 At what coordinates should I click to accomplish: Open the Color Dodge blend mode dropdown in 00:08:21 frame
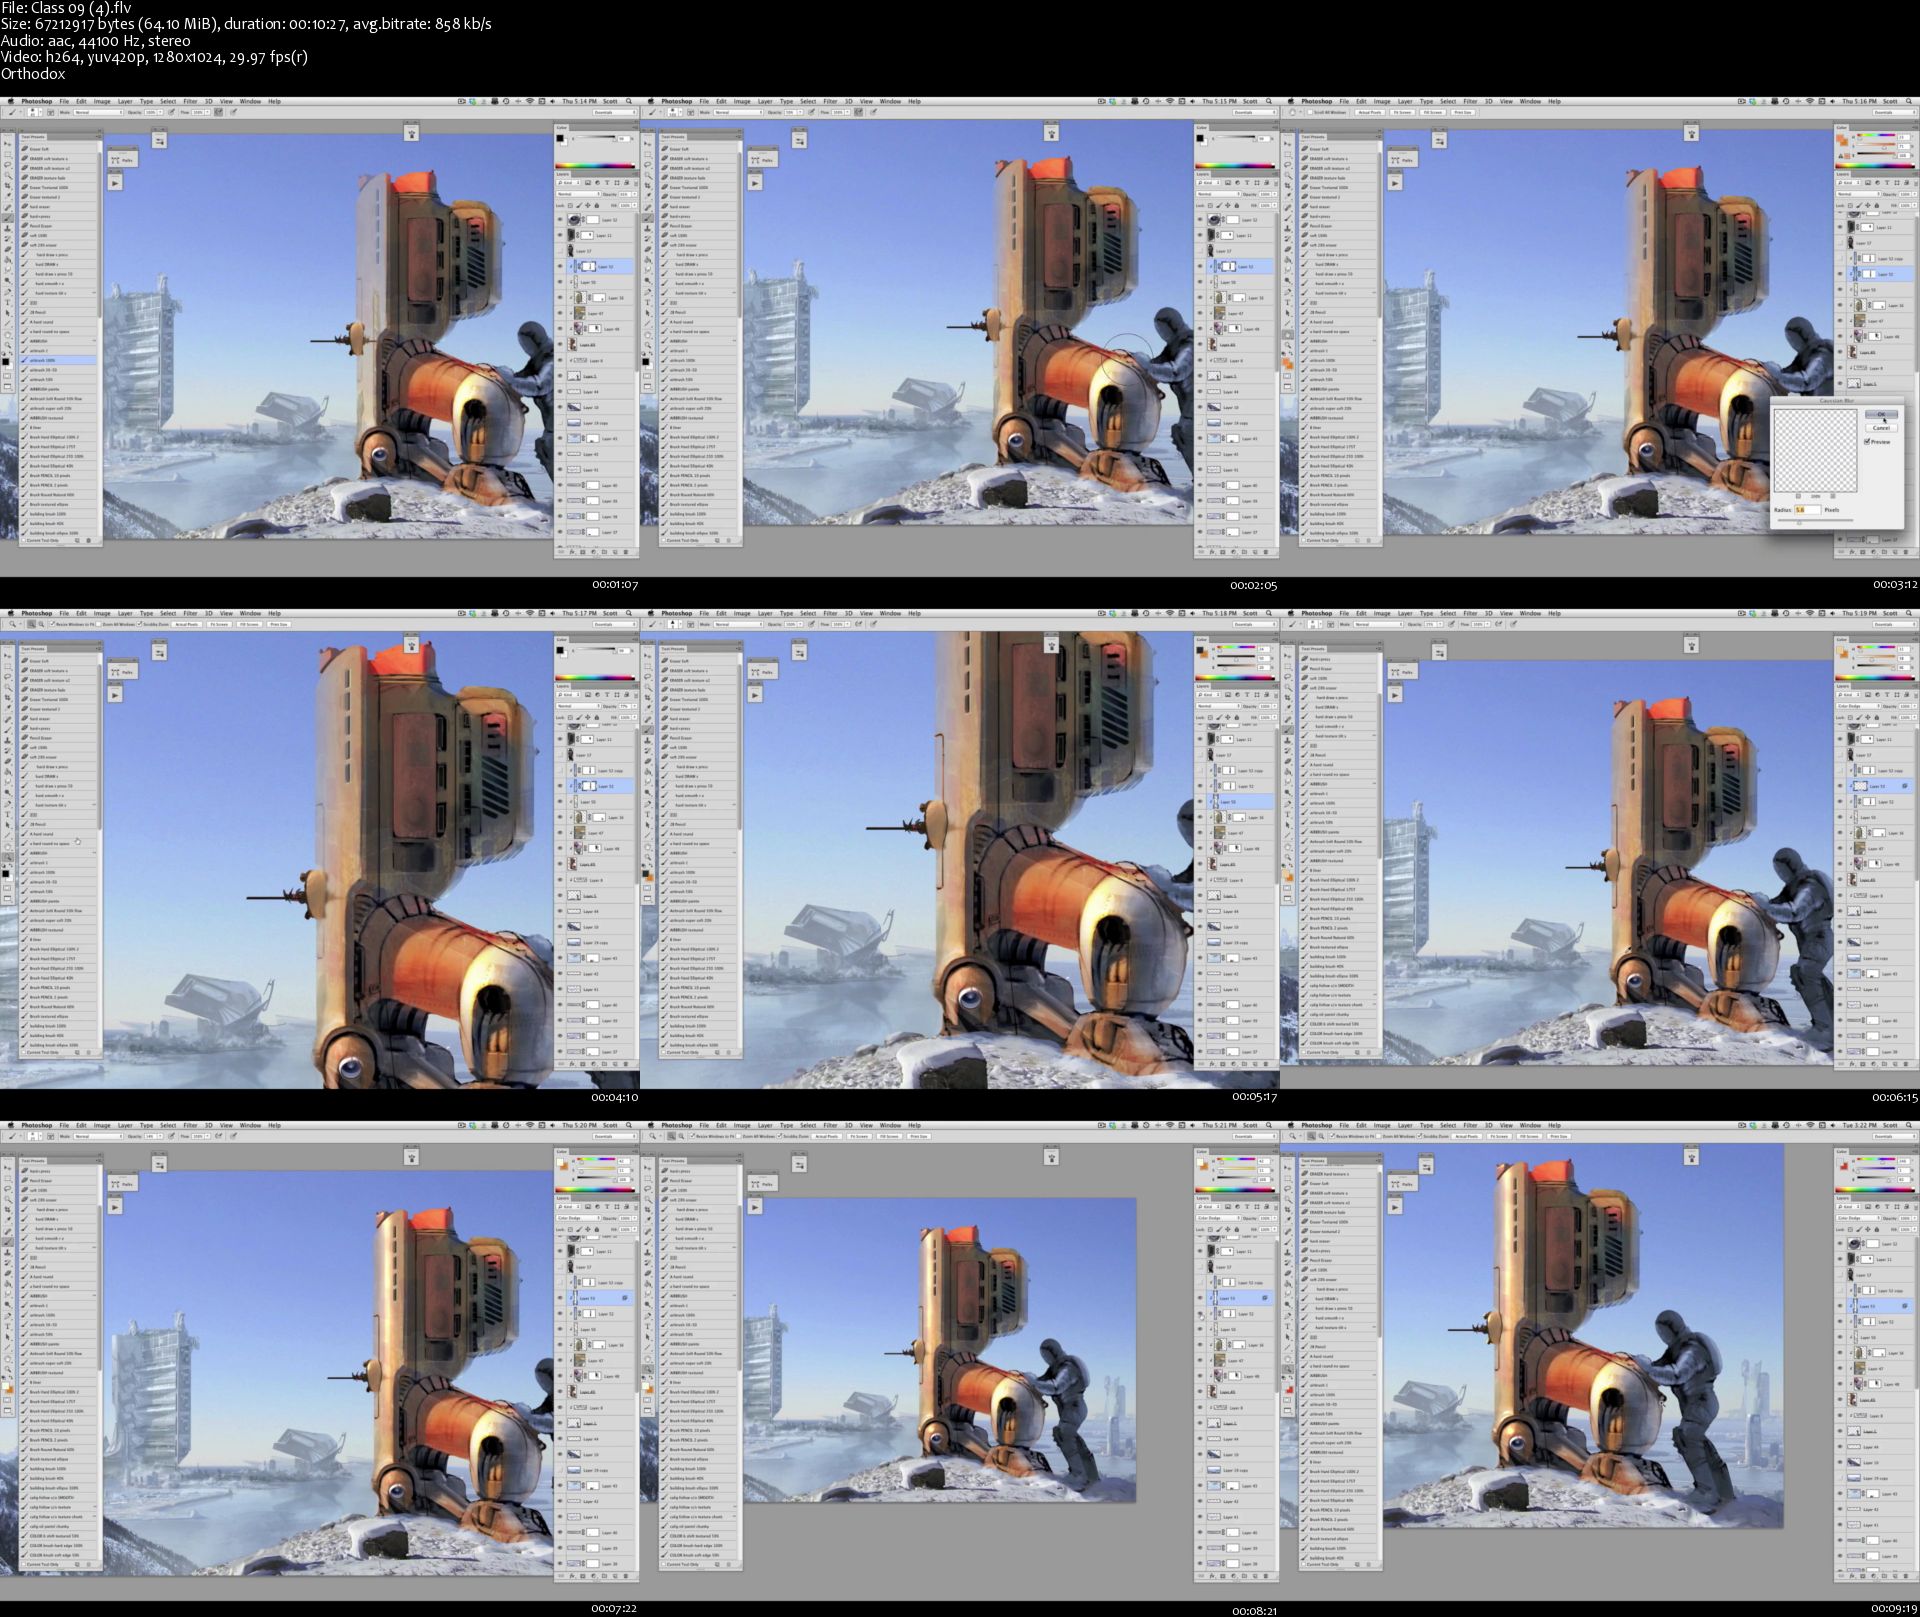point(1218,1218)
